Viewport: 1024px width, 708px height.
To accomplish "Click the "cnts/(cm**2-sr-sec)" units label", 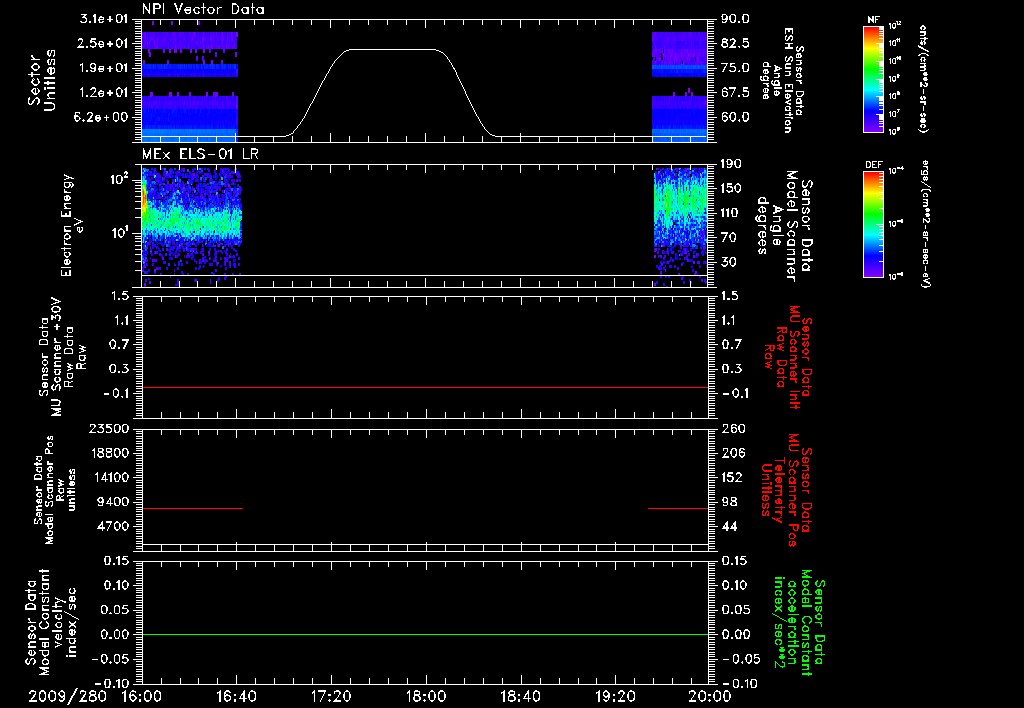I will pyautogui.click(x=923, y=78).
